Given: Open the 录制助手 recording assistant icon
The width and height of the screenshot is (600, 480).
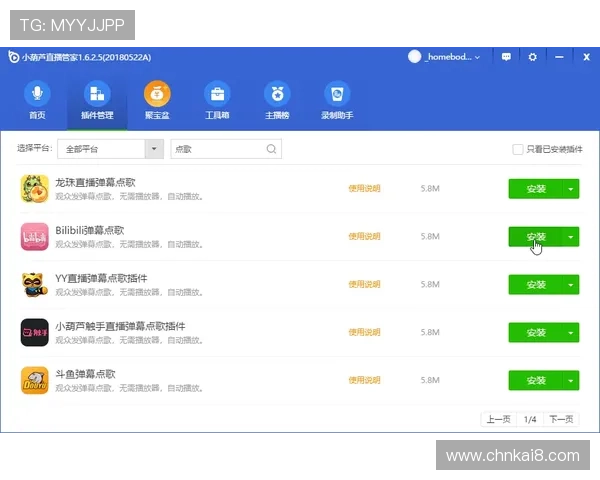Looking at the screenshot, I should [337, 94].
